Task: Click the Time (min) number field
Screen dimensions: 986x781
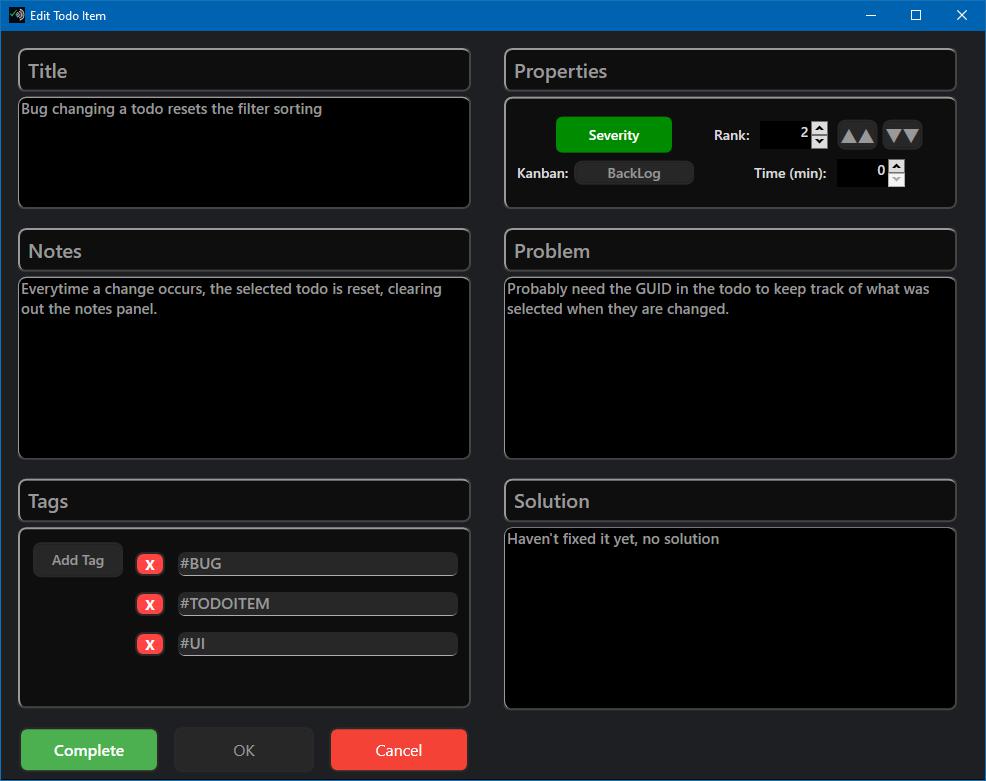Action: tap(862, 173)
